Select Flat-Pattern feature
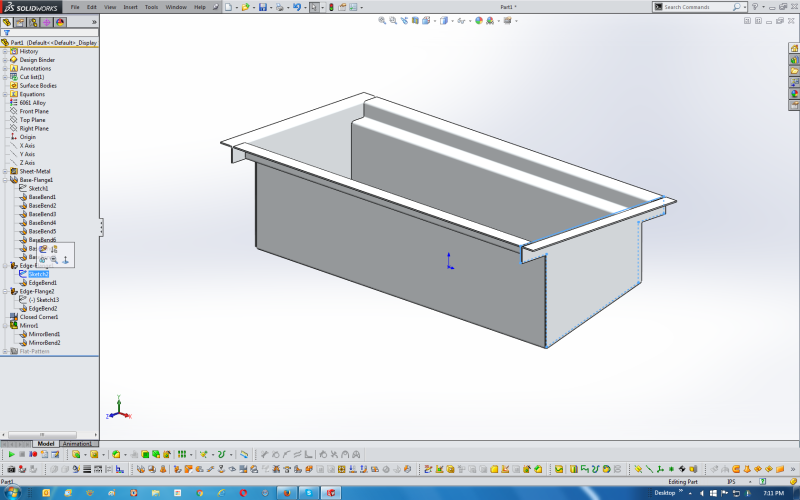Image resolution: width=800 pixels, height=500 pixels. point(34,351)
